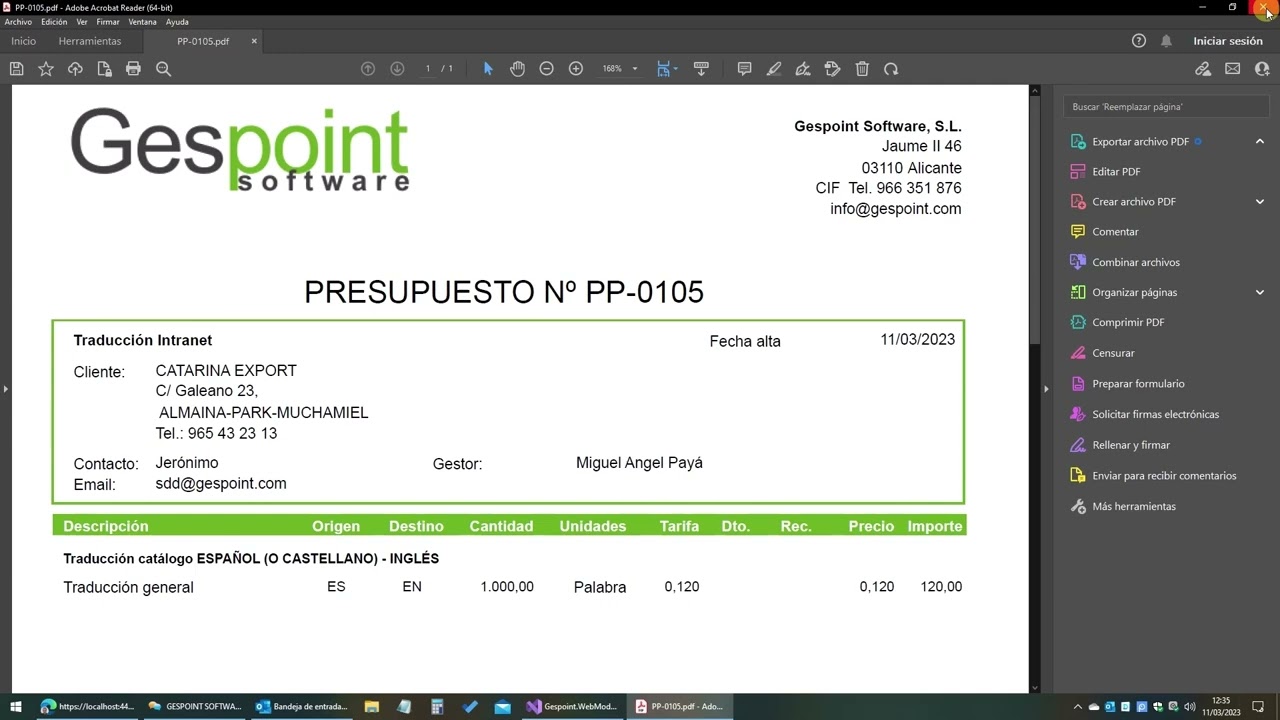The width and height of the screenshot is (1280, 720).
Task: Click the sign document pen icon
Action: (x=803, y=69)
